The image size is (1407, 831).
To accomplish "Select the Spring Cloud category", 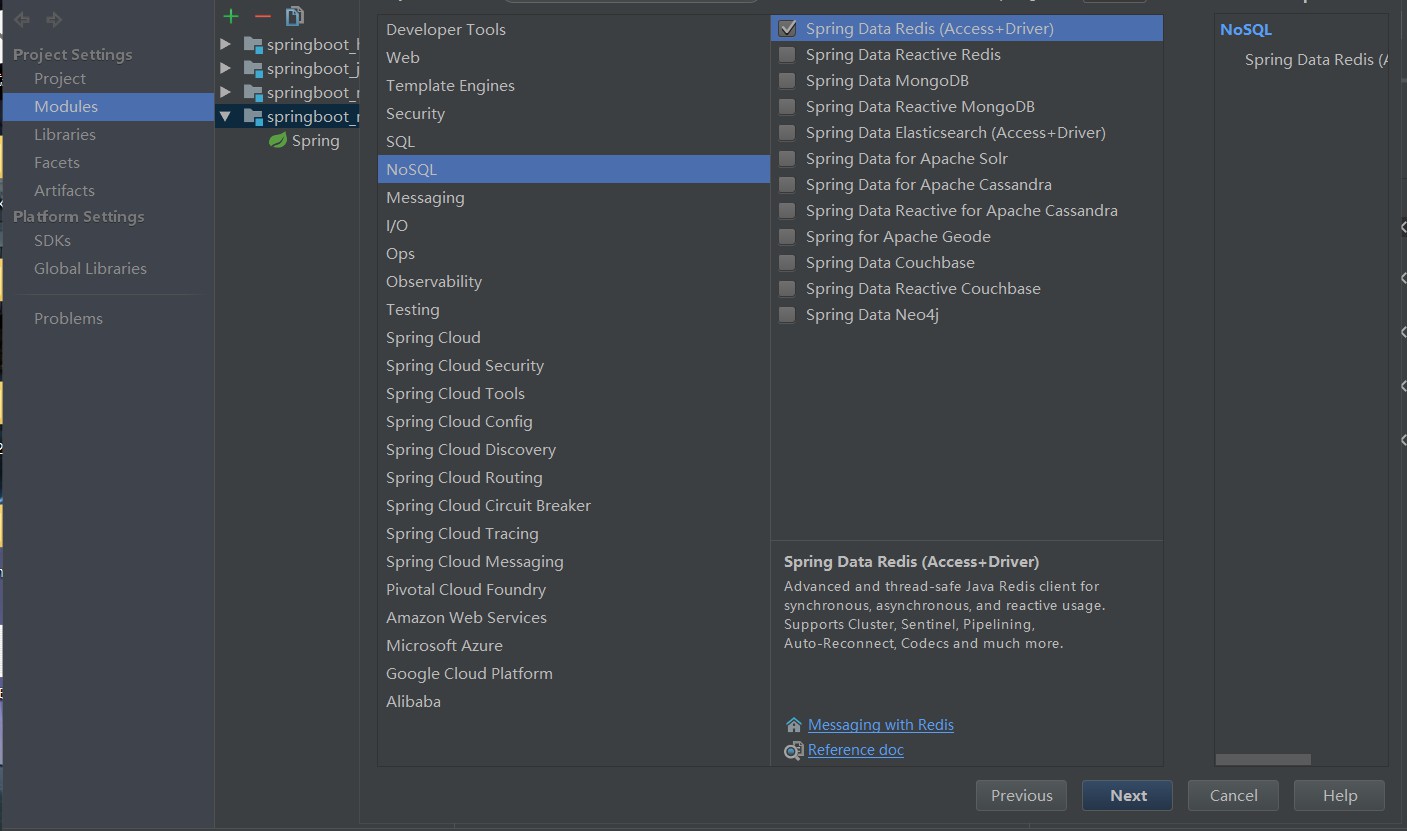I will point(574,338).
